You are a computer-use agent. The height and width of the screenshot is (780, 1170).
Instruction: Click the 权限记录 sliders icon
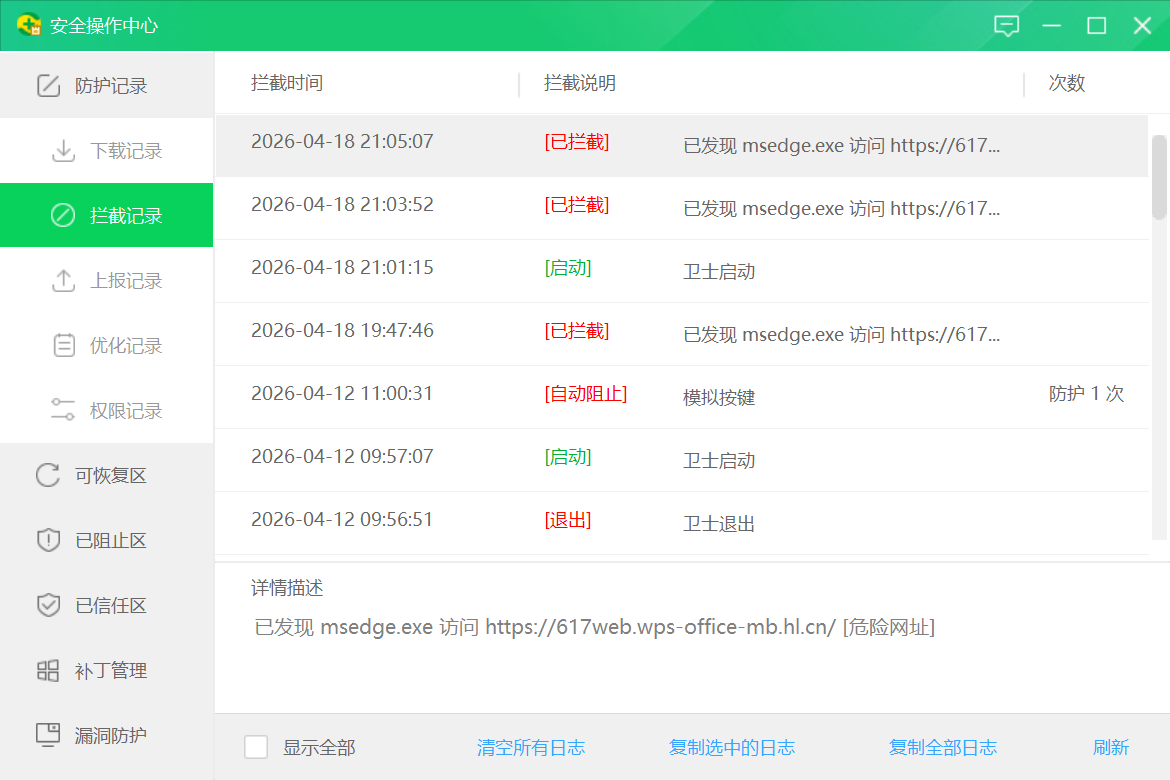(63, 410)
